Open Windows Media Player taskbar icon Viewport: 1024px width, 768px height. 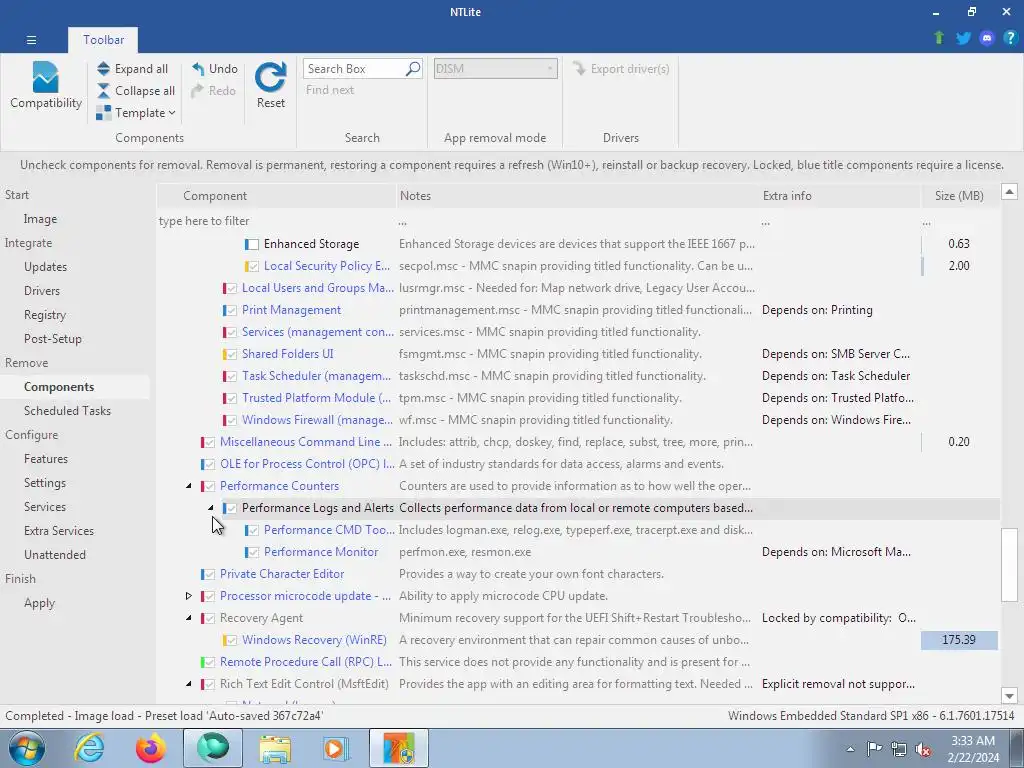(x=337, y=748)
